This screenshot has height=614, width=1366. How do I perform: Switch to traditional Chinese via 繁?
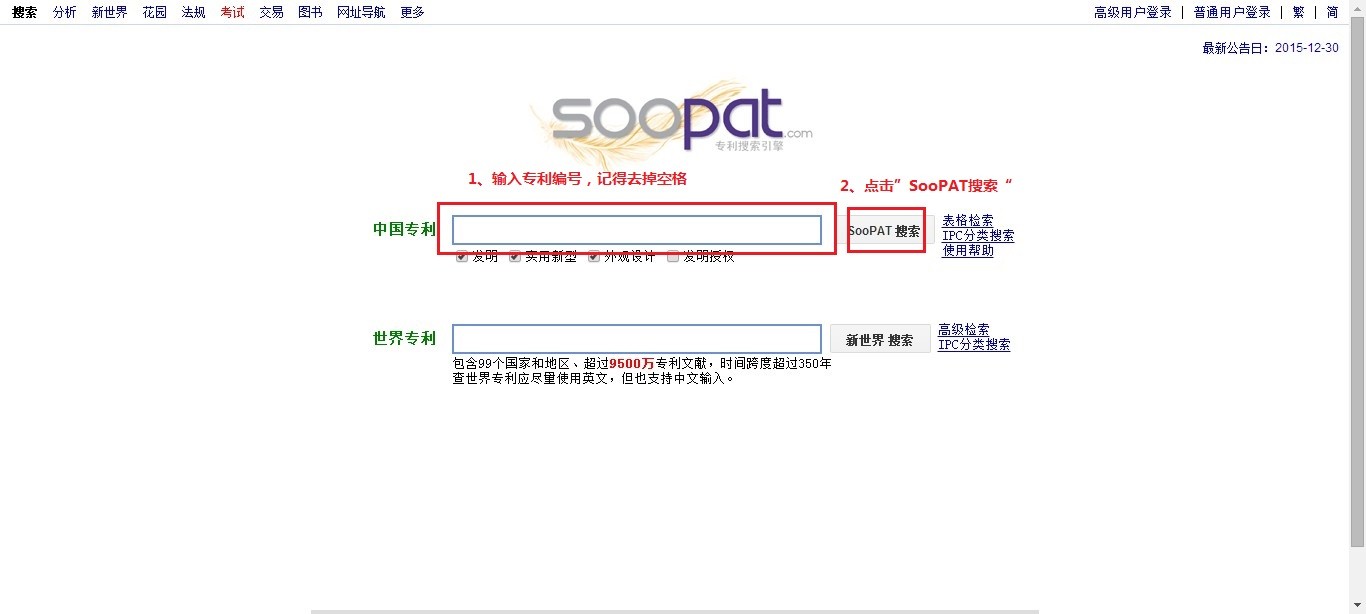pos(1298,12)
